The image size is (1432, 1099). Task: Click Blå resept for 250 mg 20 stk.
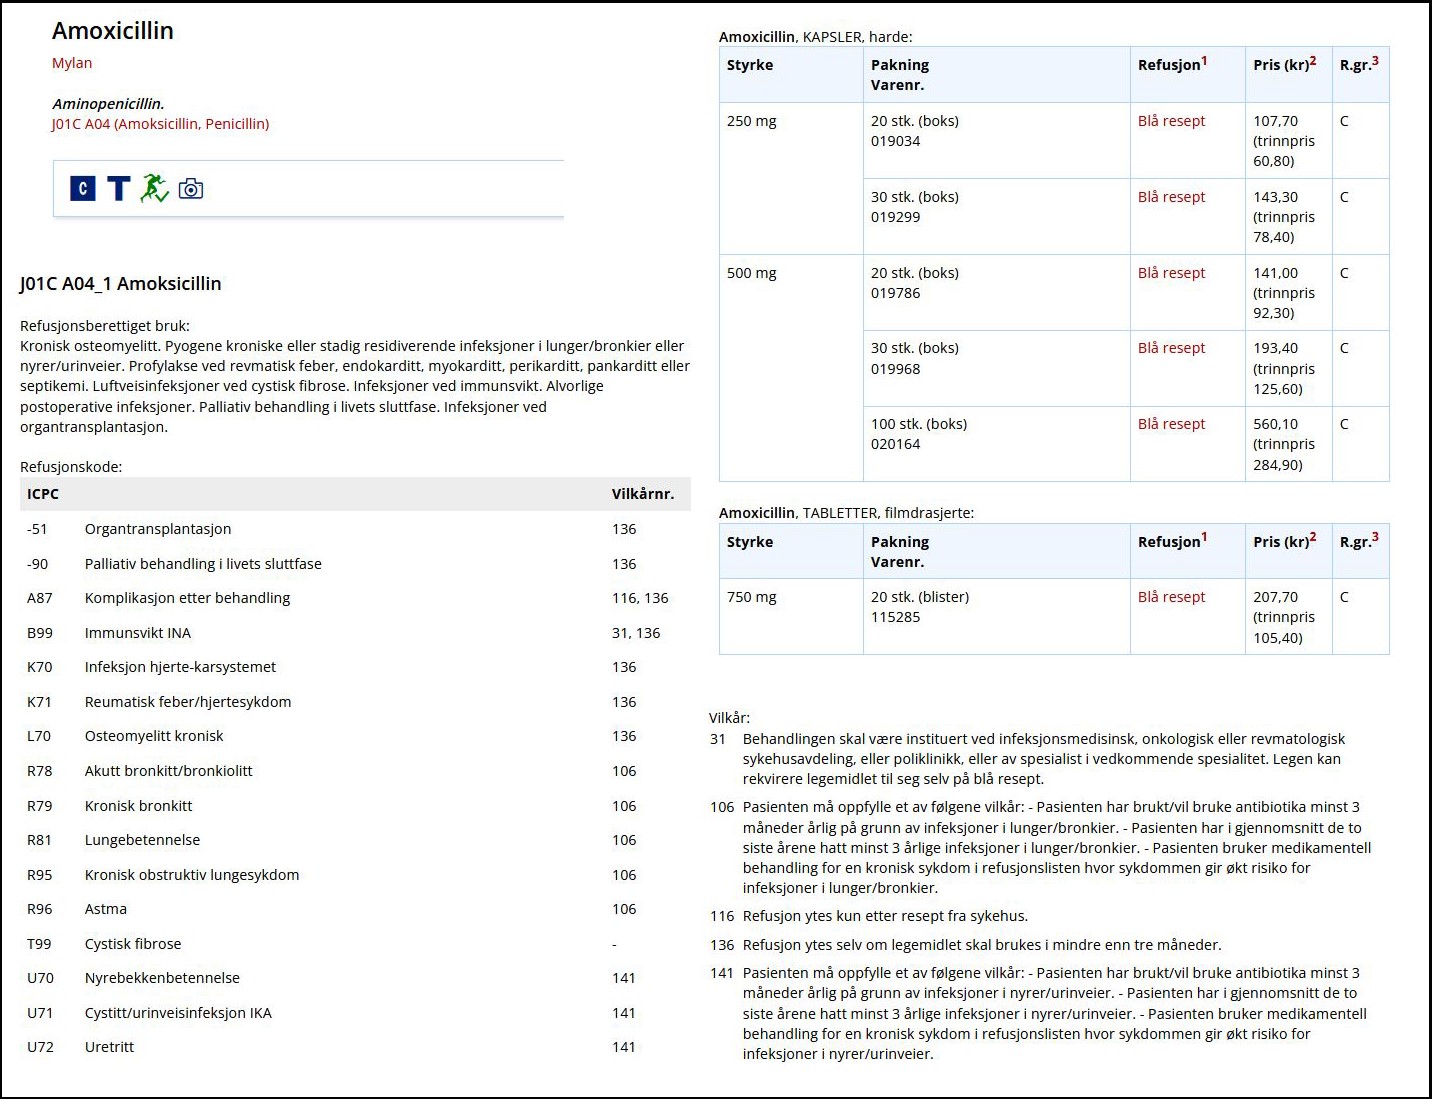pos(1171,121)
